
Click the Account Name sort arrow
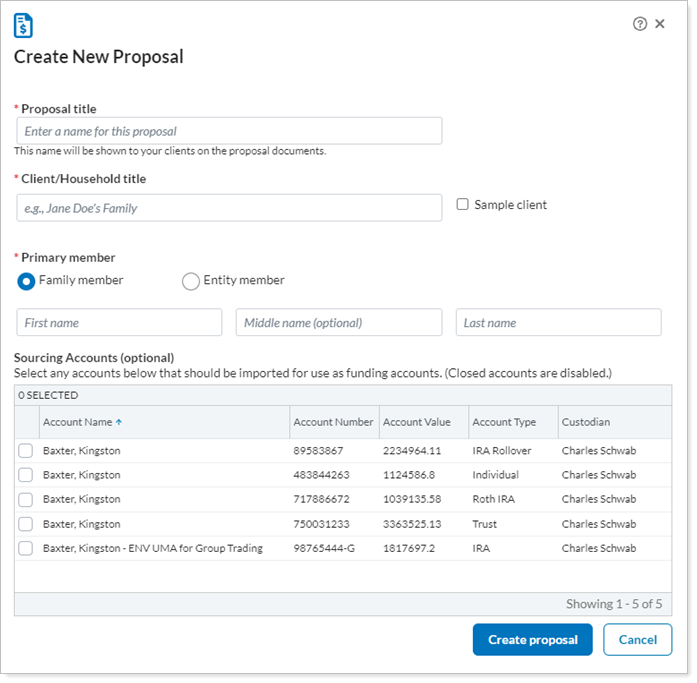pos(119,423)
